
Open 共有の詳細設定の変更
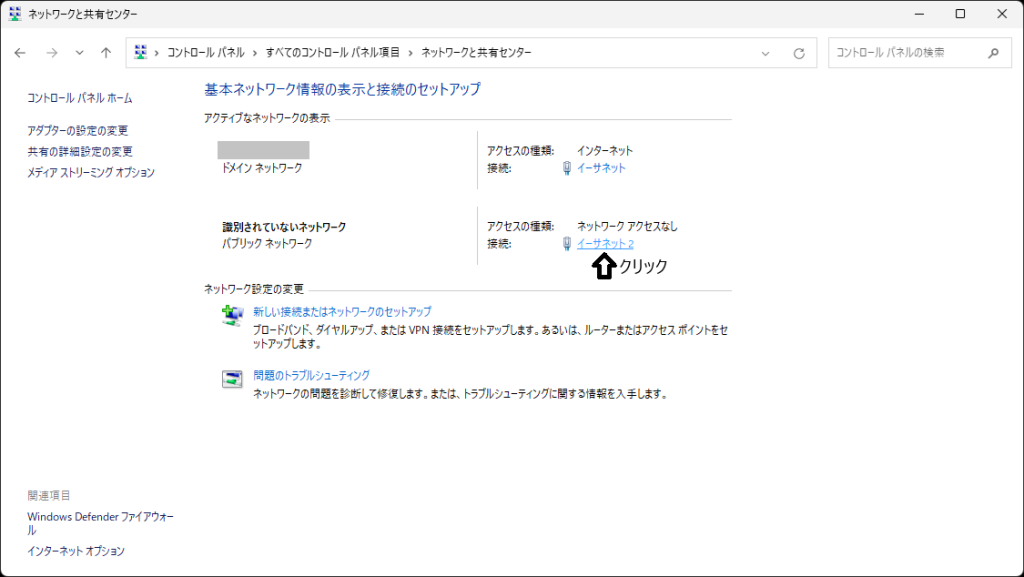[x=80, y=152]
